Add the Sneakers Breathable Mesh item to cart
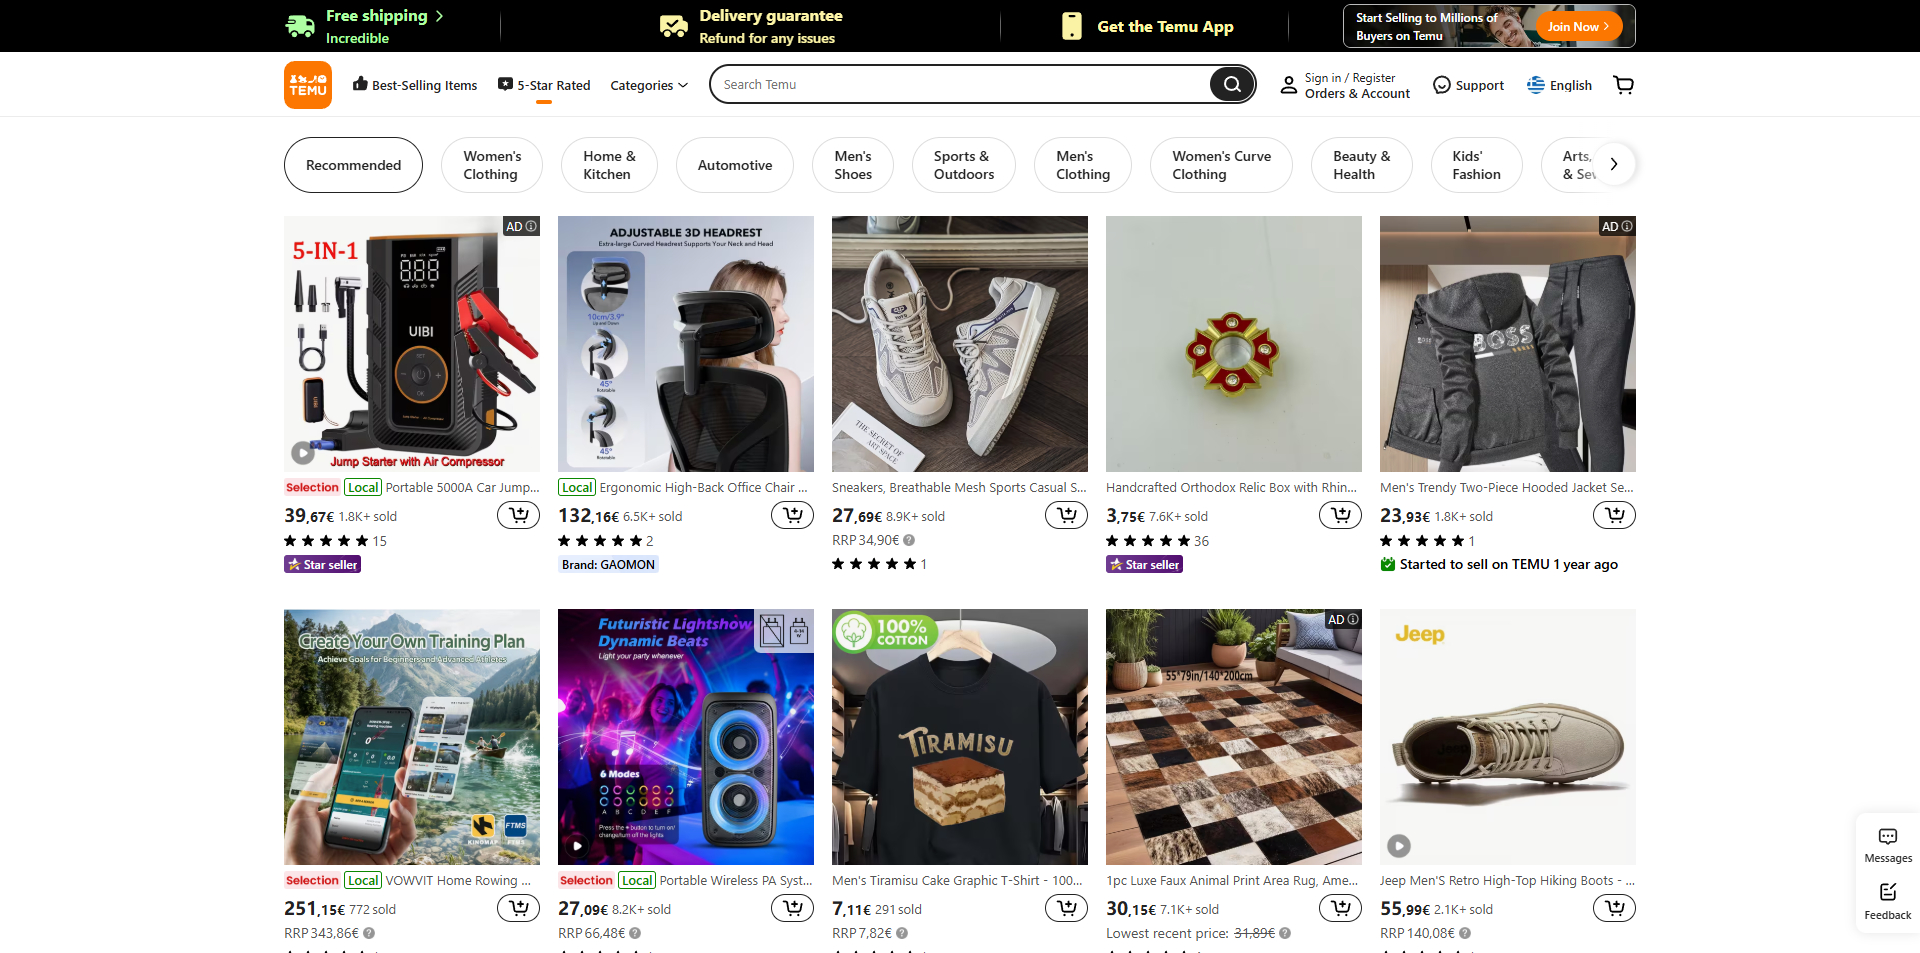This screenshot has width=1920, height=953. click(x=1067, y=515)
